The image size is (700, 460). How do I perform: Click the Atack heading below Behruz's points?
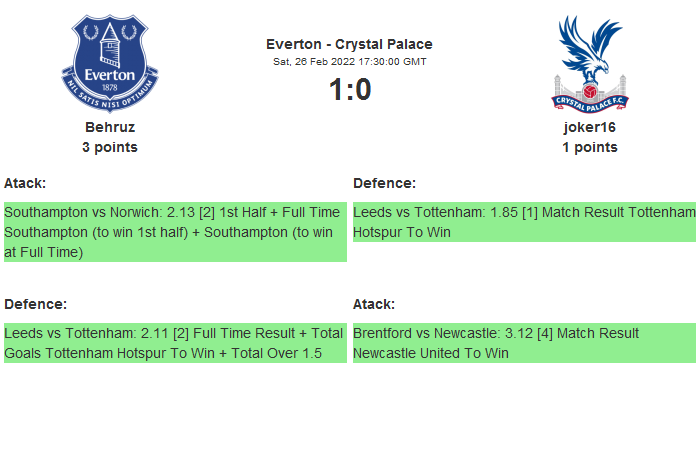[25, 183]
